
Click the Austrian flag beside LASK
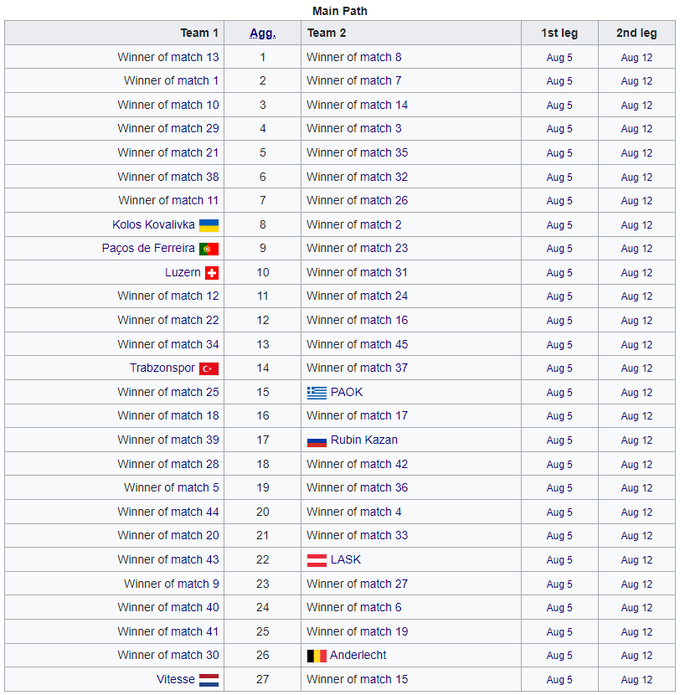(317, 560)
